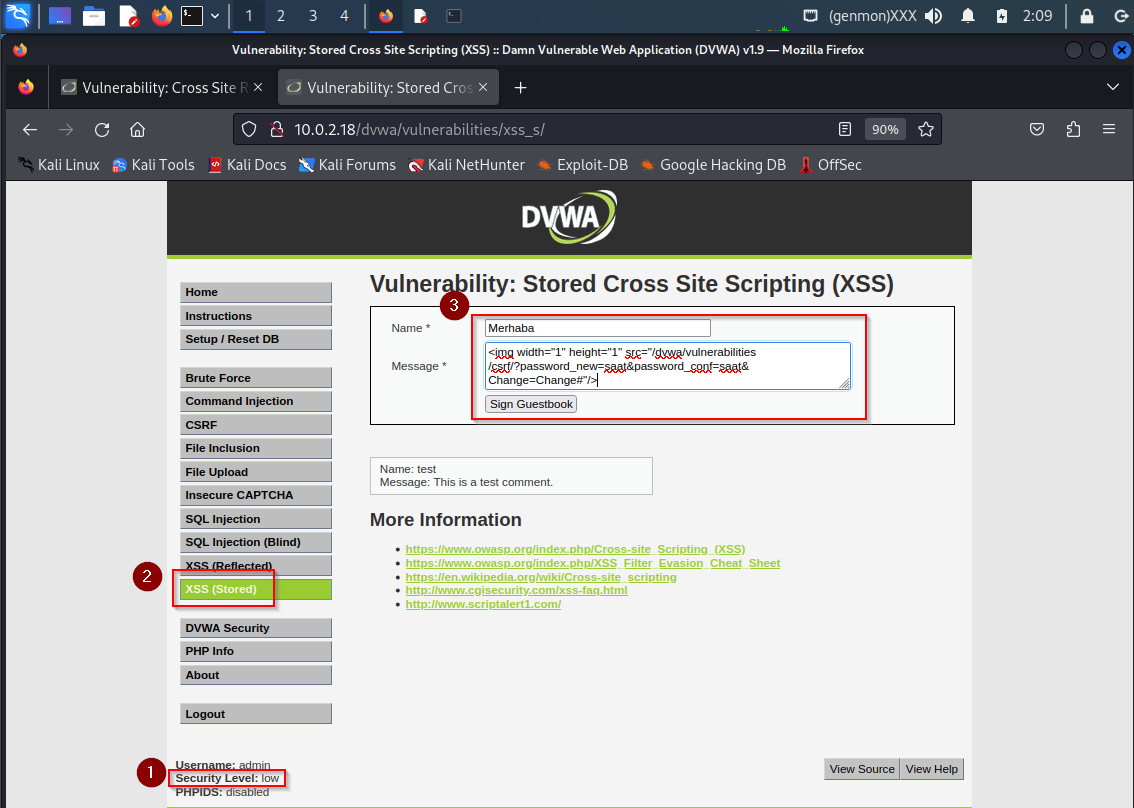Open the terminal emulator launcher icon
The height and width of the screenshot is (808, 1134).
(x=192, y=15)
